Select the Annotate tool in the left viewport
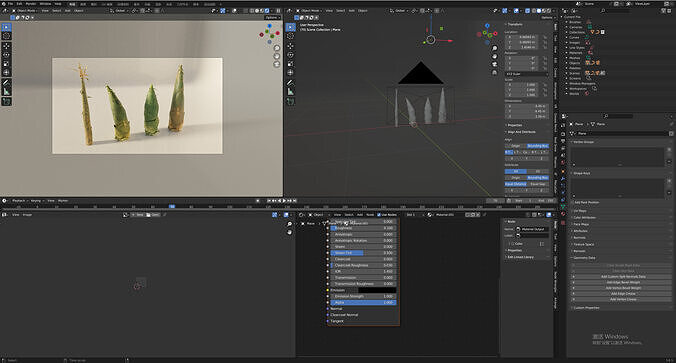Screen dimensions: 676x363 [x=6, y=82]
